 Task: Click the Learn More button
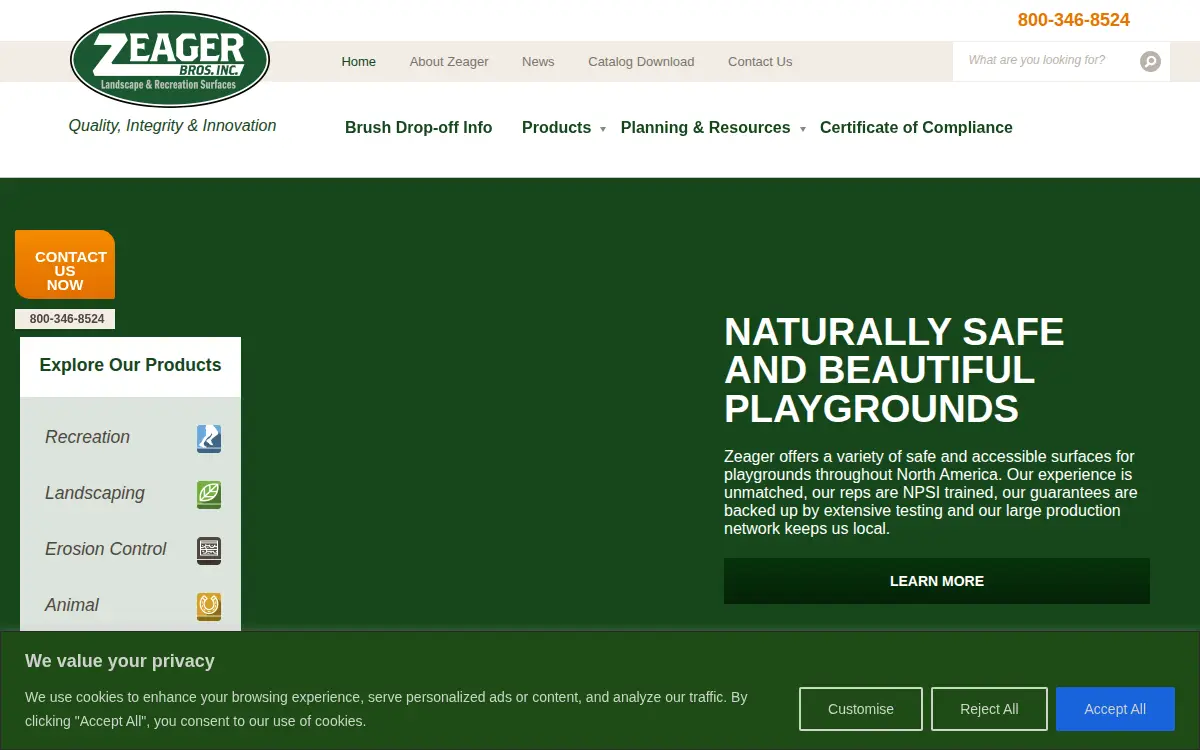pyautogui.click(x=937, y=581)
